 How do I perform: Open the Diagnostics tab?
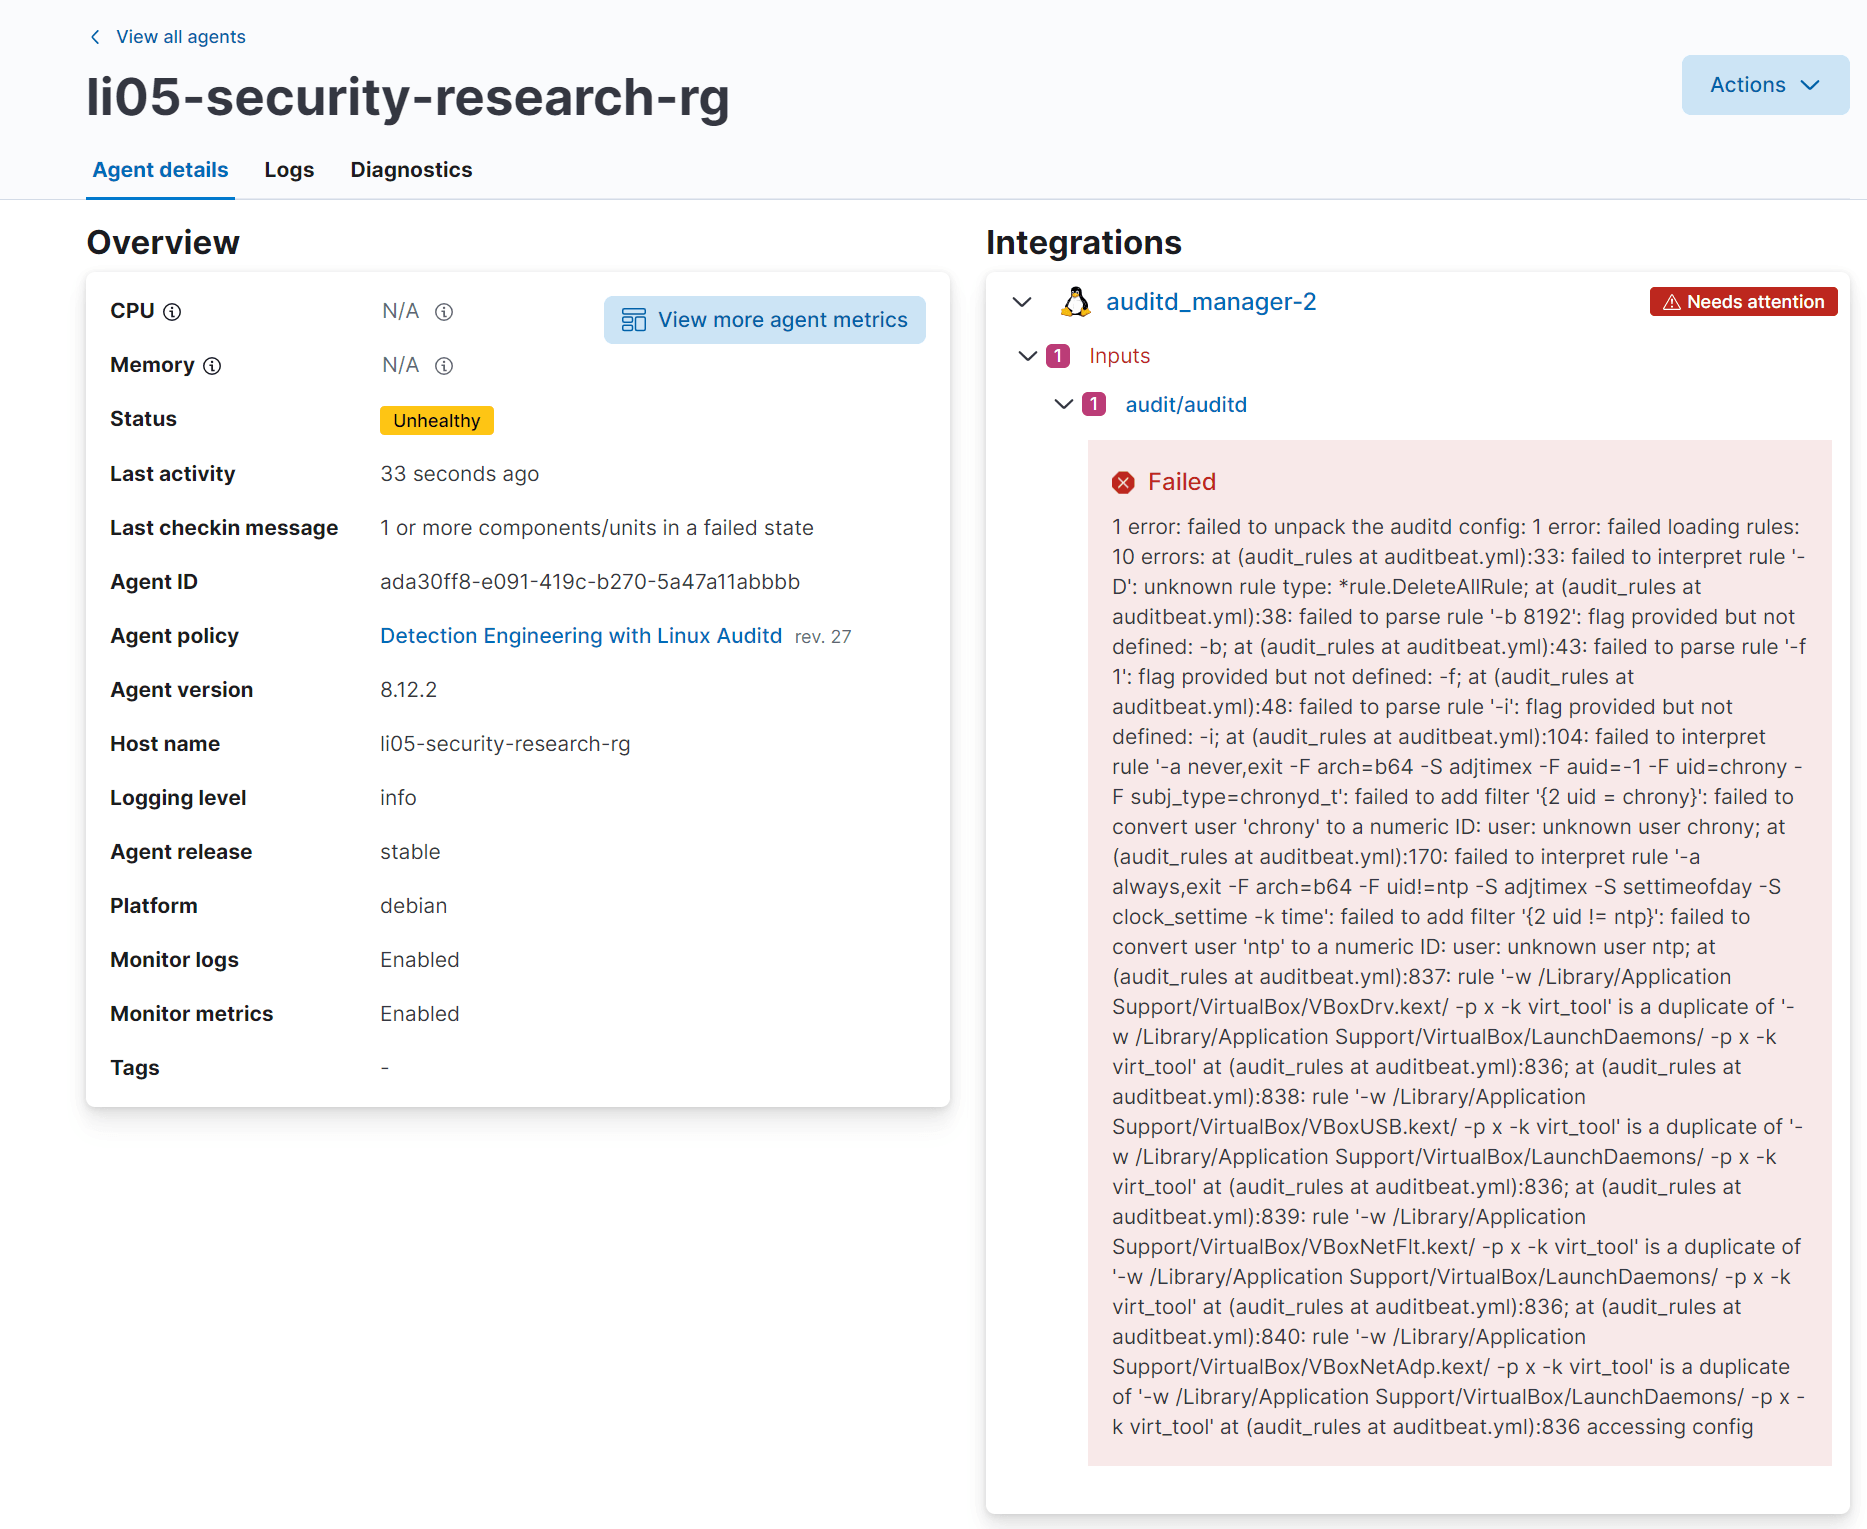(411, 170)
